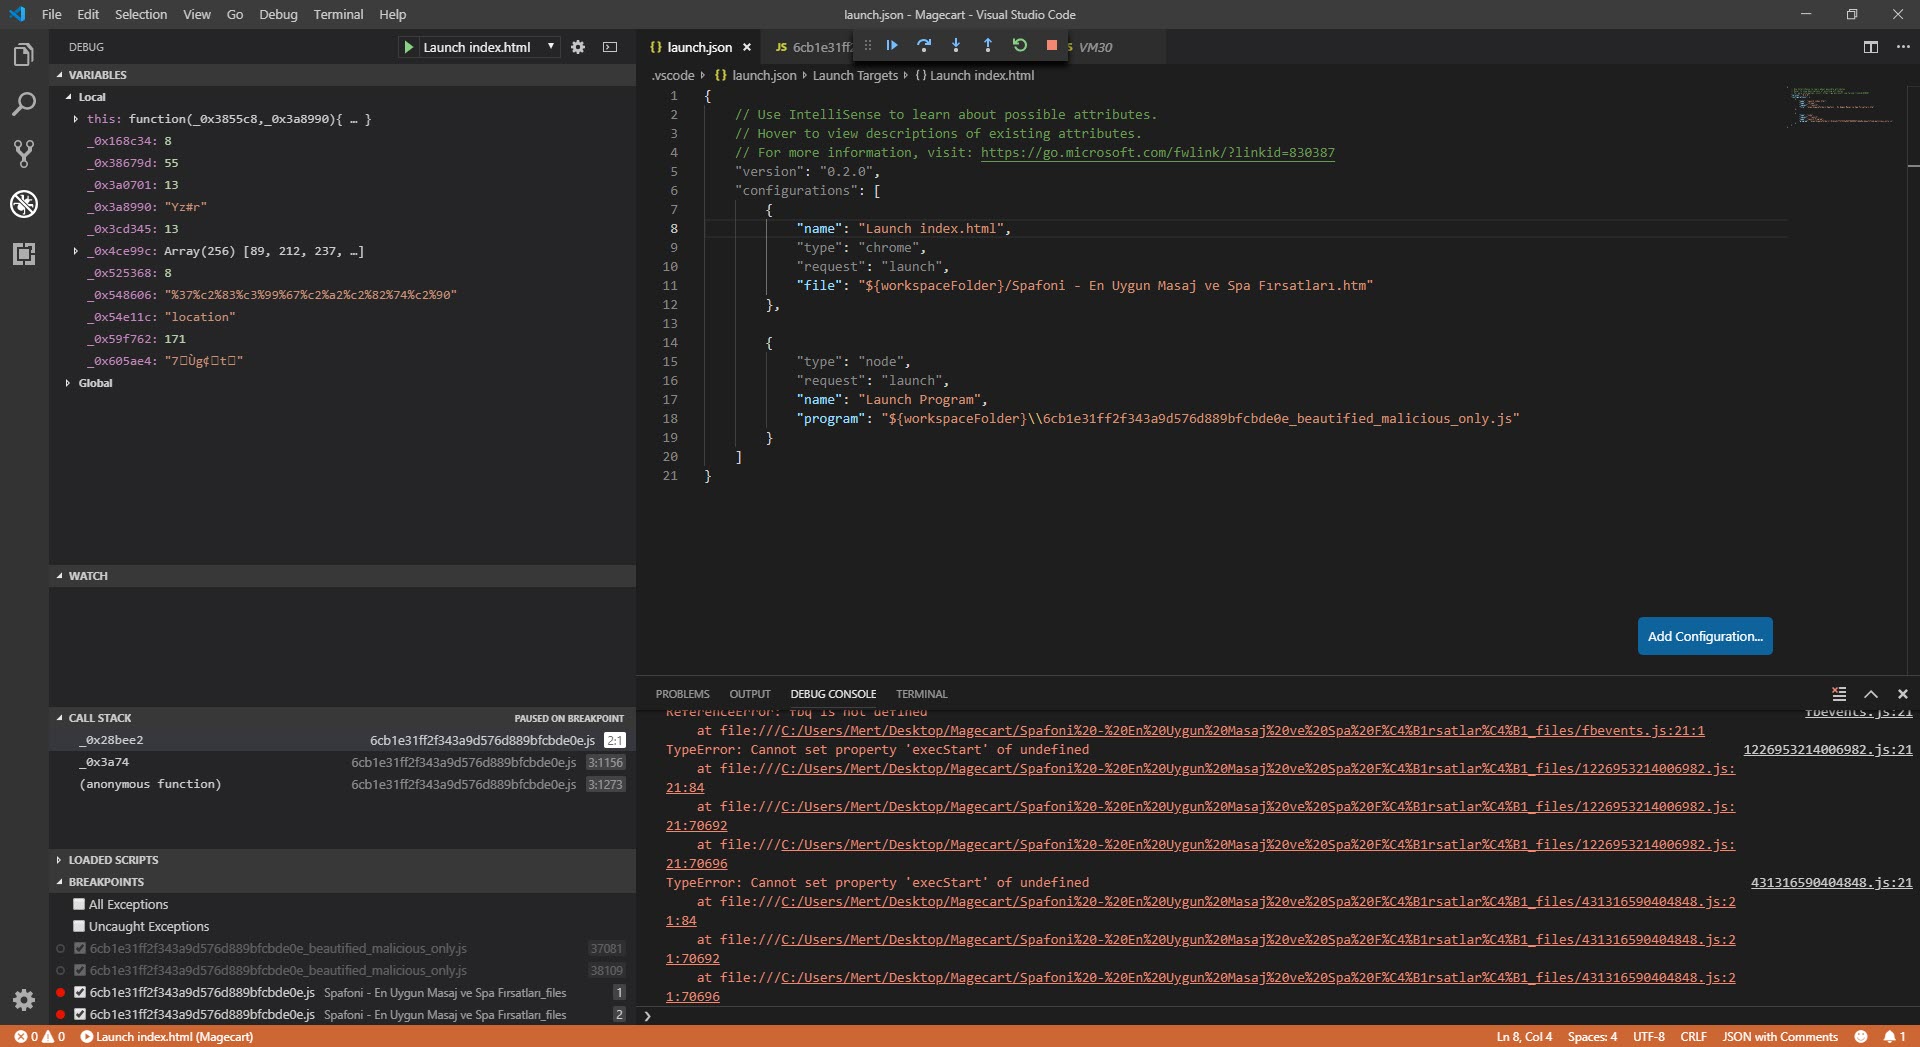Open the go.microsoft.com fwlink URL
This screenshot has width=1920, height=1047.
click(1157, 153)
